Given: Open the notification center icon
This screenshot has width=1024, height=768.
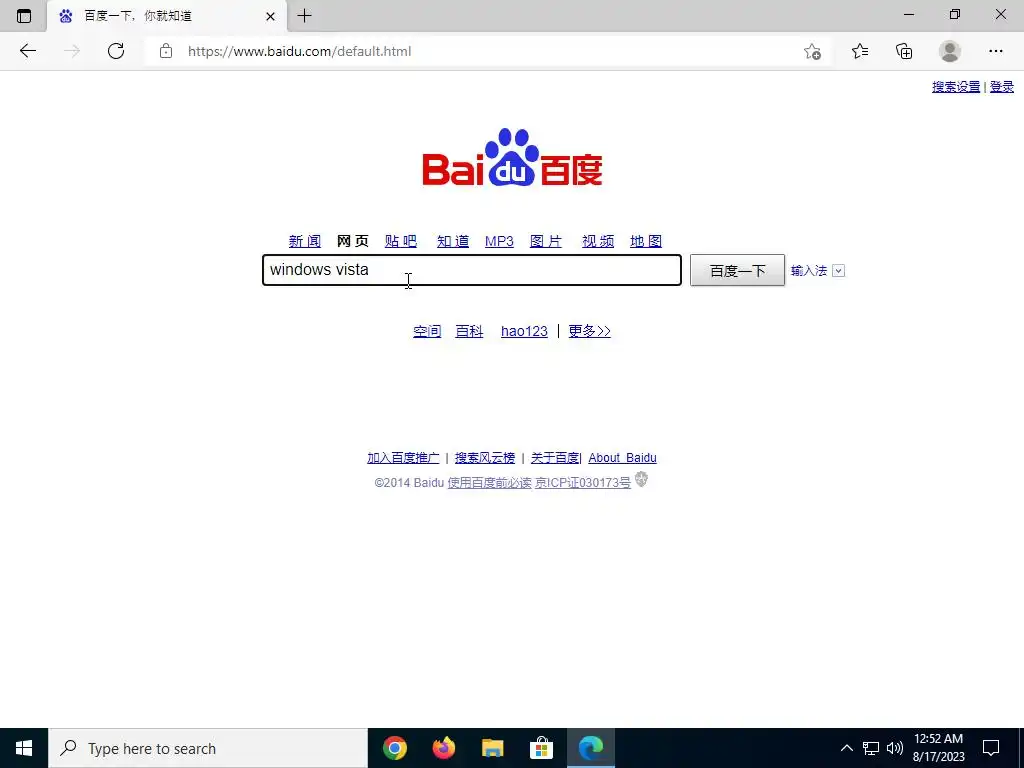Looking at the screenshot, I should [991, 748].
